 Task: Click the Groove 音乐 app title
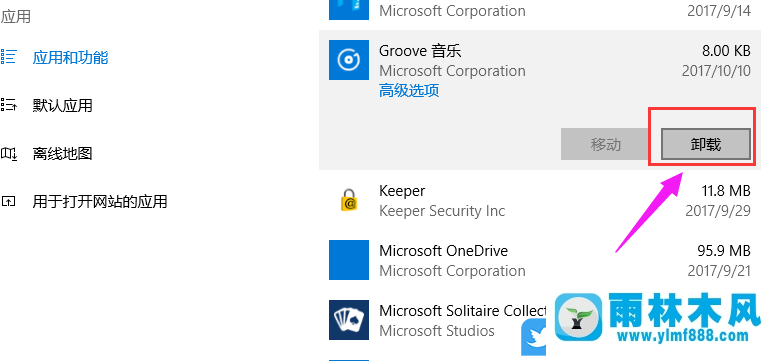pos(420,51)
